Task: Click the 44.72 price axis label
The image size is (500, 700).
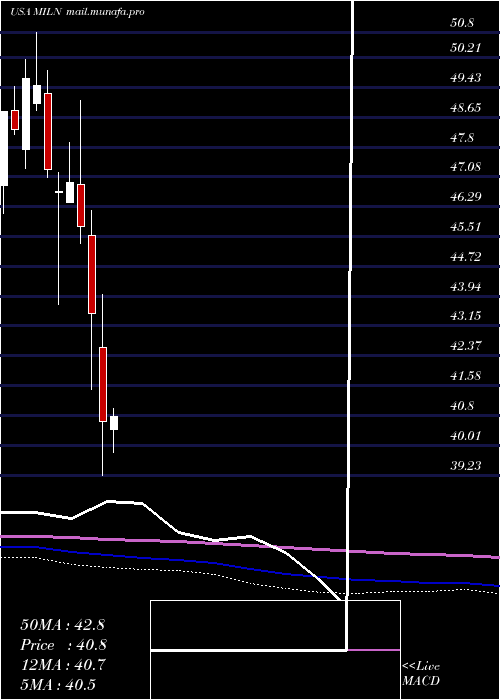Action: (x=466, y=257)
